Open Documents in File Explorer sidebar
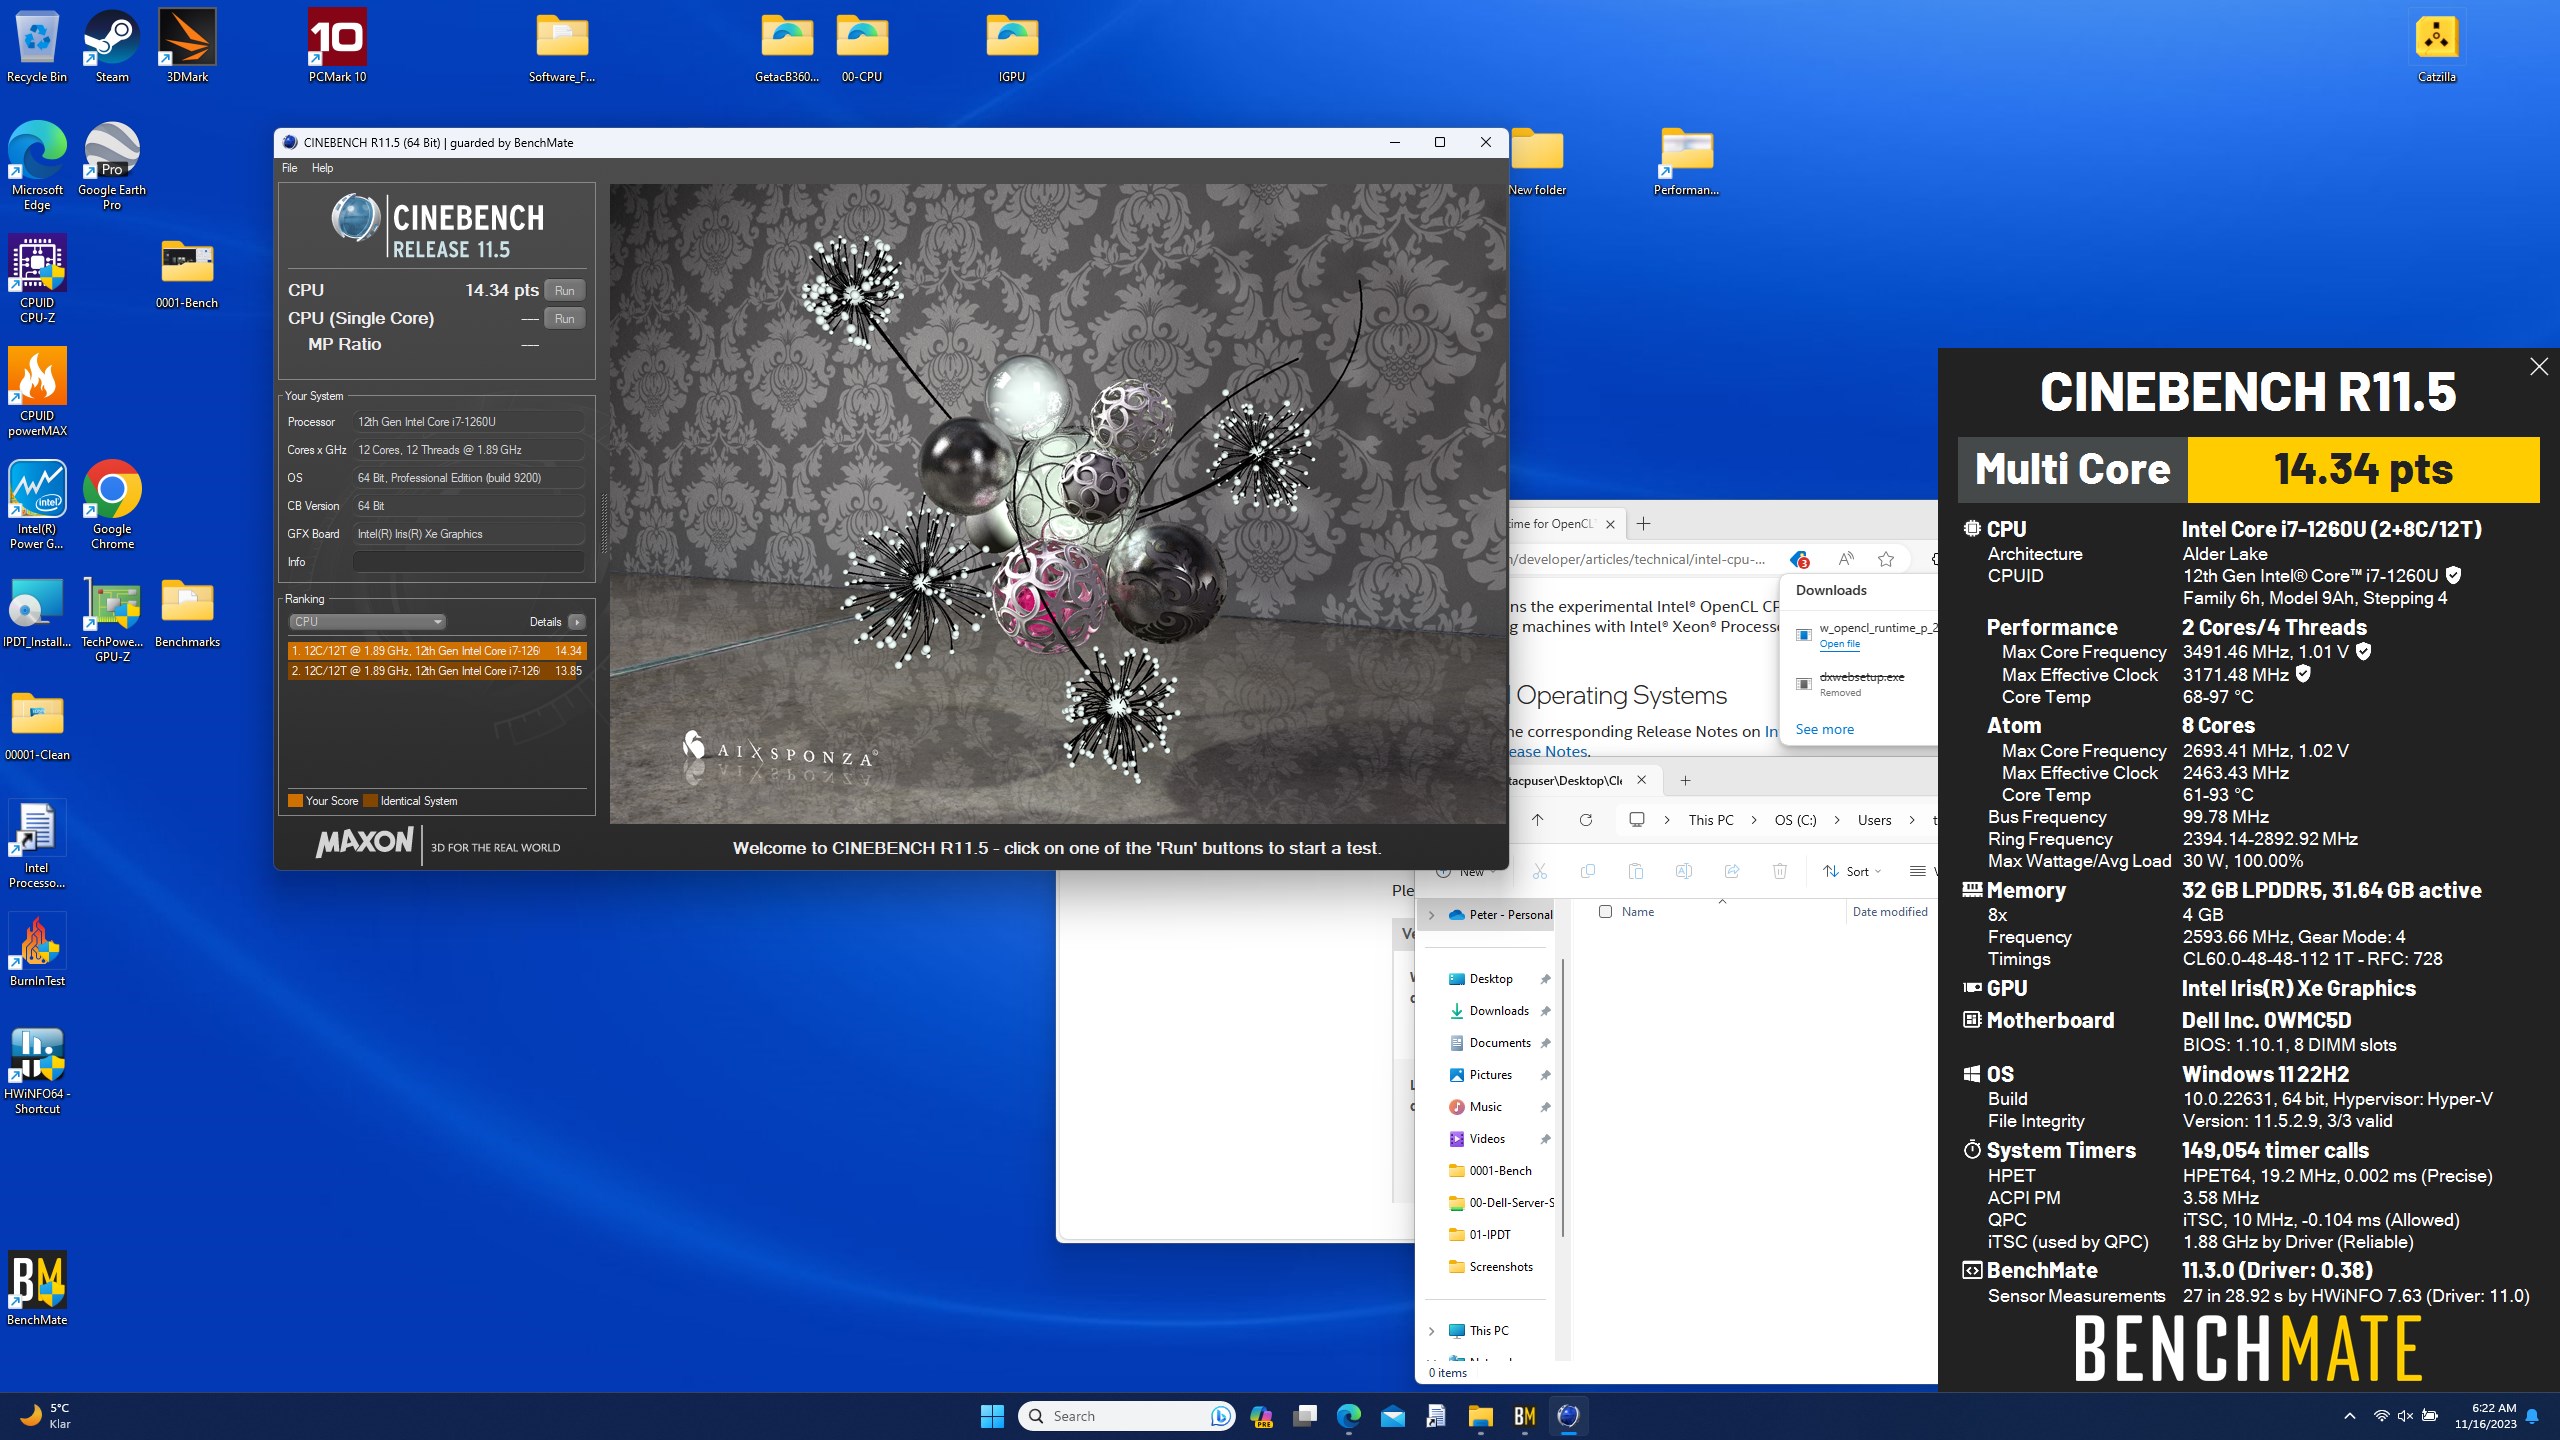The height and width of the screenshot is (1440, 2560). point(1499,1043)
